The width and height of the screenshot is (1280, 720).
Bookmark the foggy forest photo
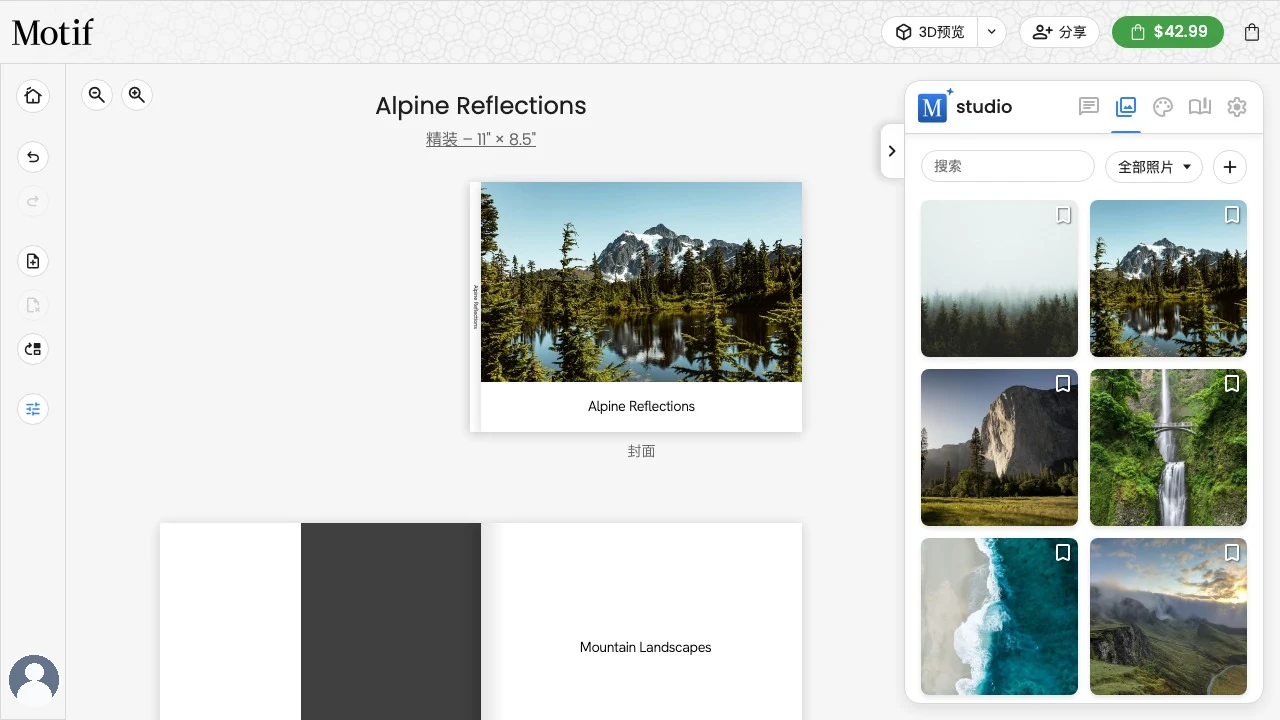tap(1063, 215)
